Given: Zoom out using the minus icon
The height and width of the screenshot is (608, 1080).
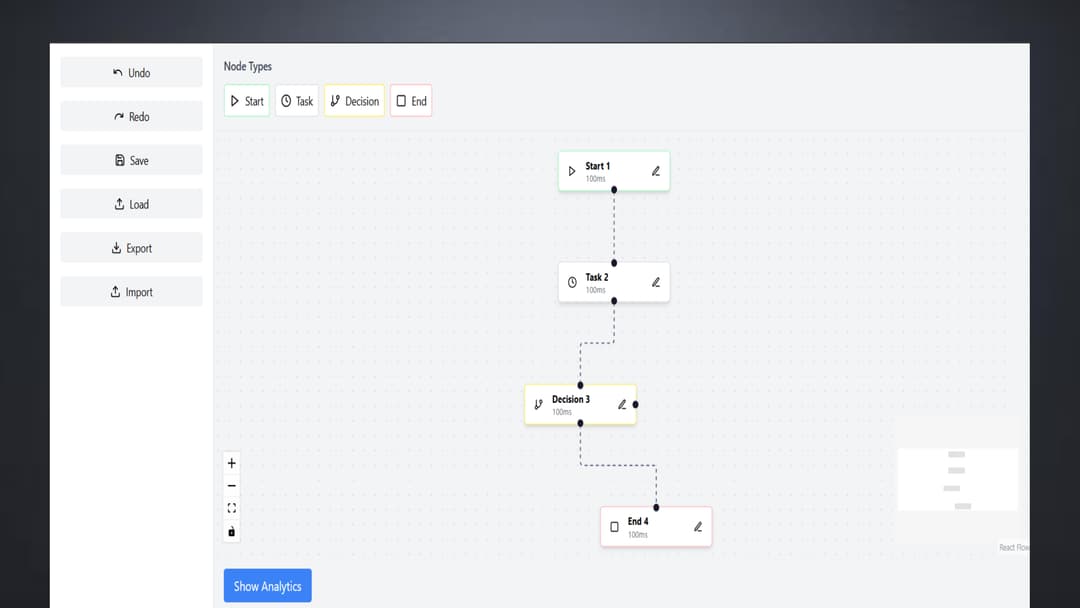Looking at the screenshot, I should pos(231,484).
